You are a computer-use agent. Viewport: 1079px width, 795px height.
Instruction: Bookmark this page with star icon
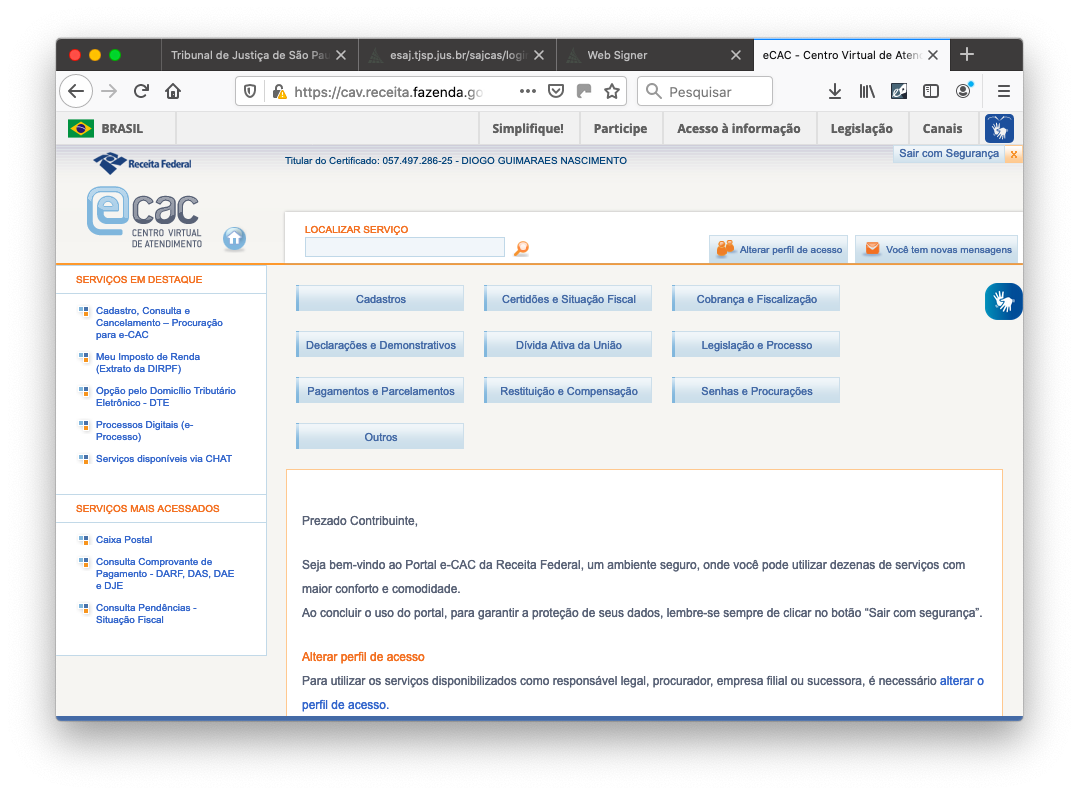pos(612,91)
